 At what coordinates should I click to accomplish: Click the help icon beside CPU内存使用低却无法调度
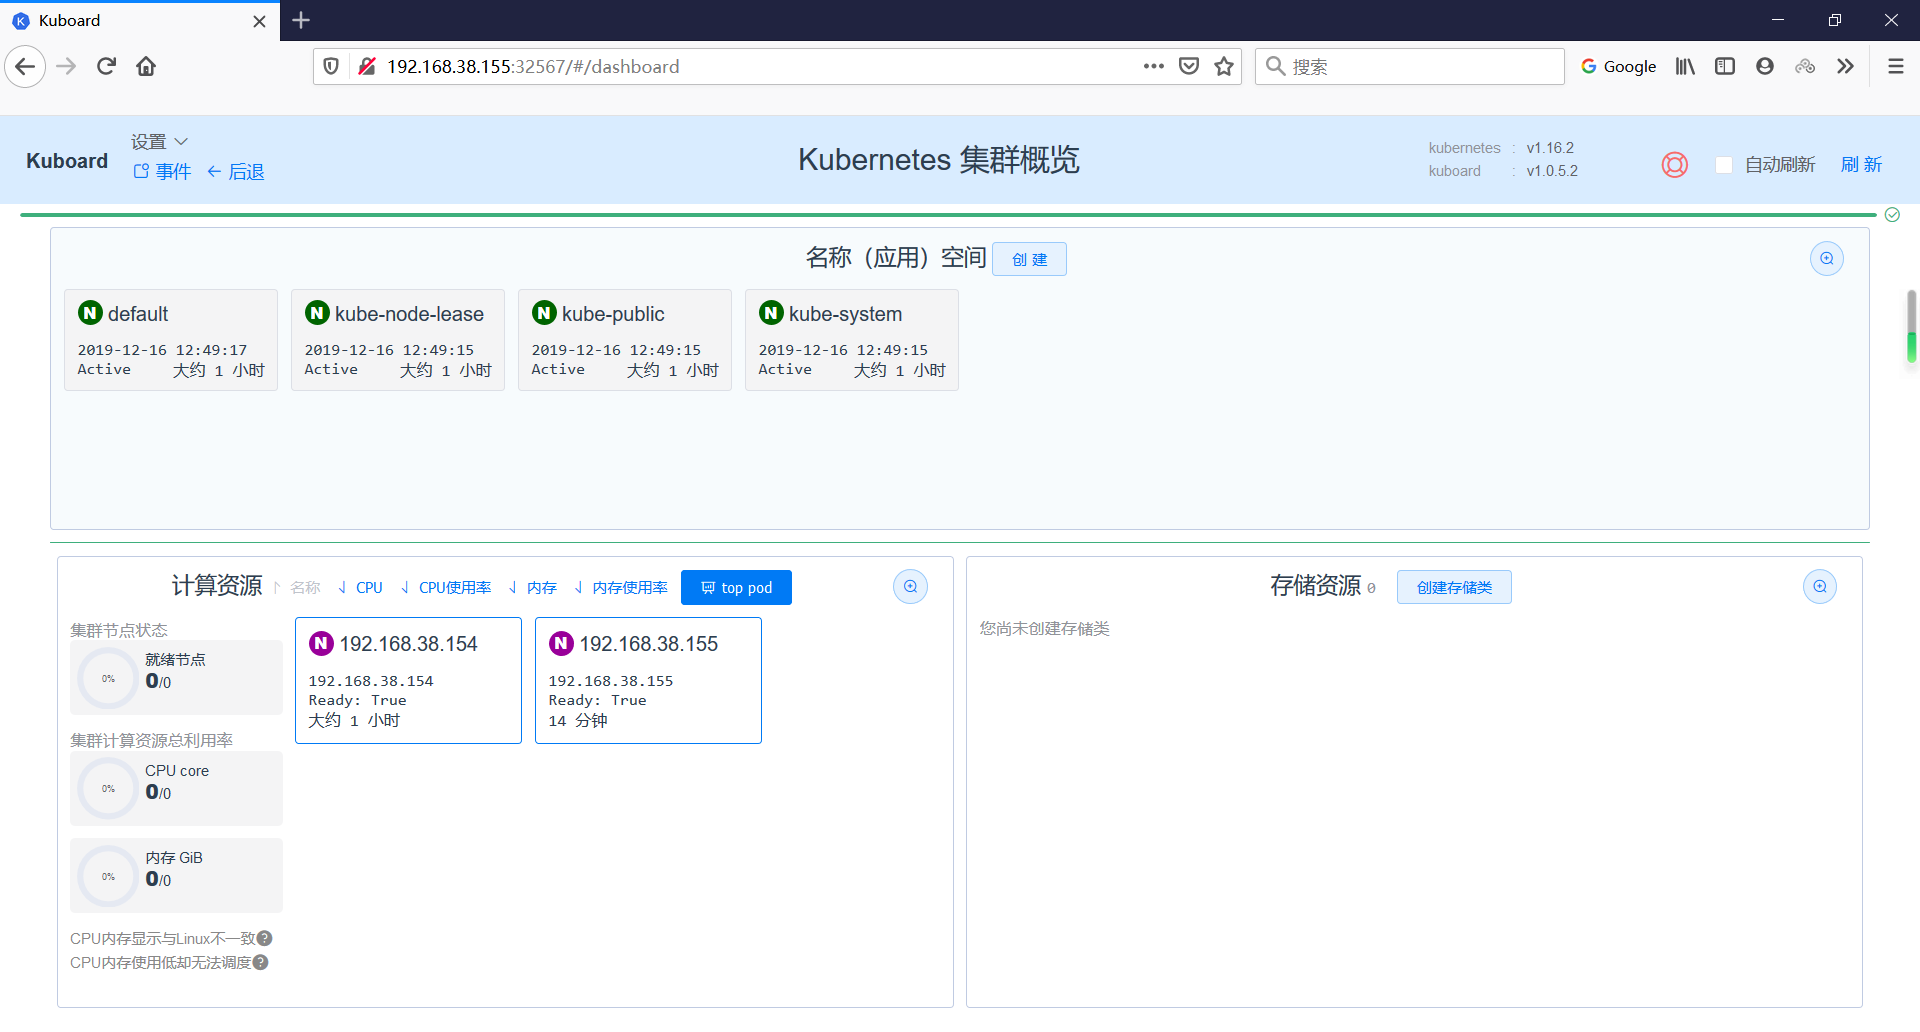261,962
